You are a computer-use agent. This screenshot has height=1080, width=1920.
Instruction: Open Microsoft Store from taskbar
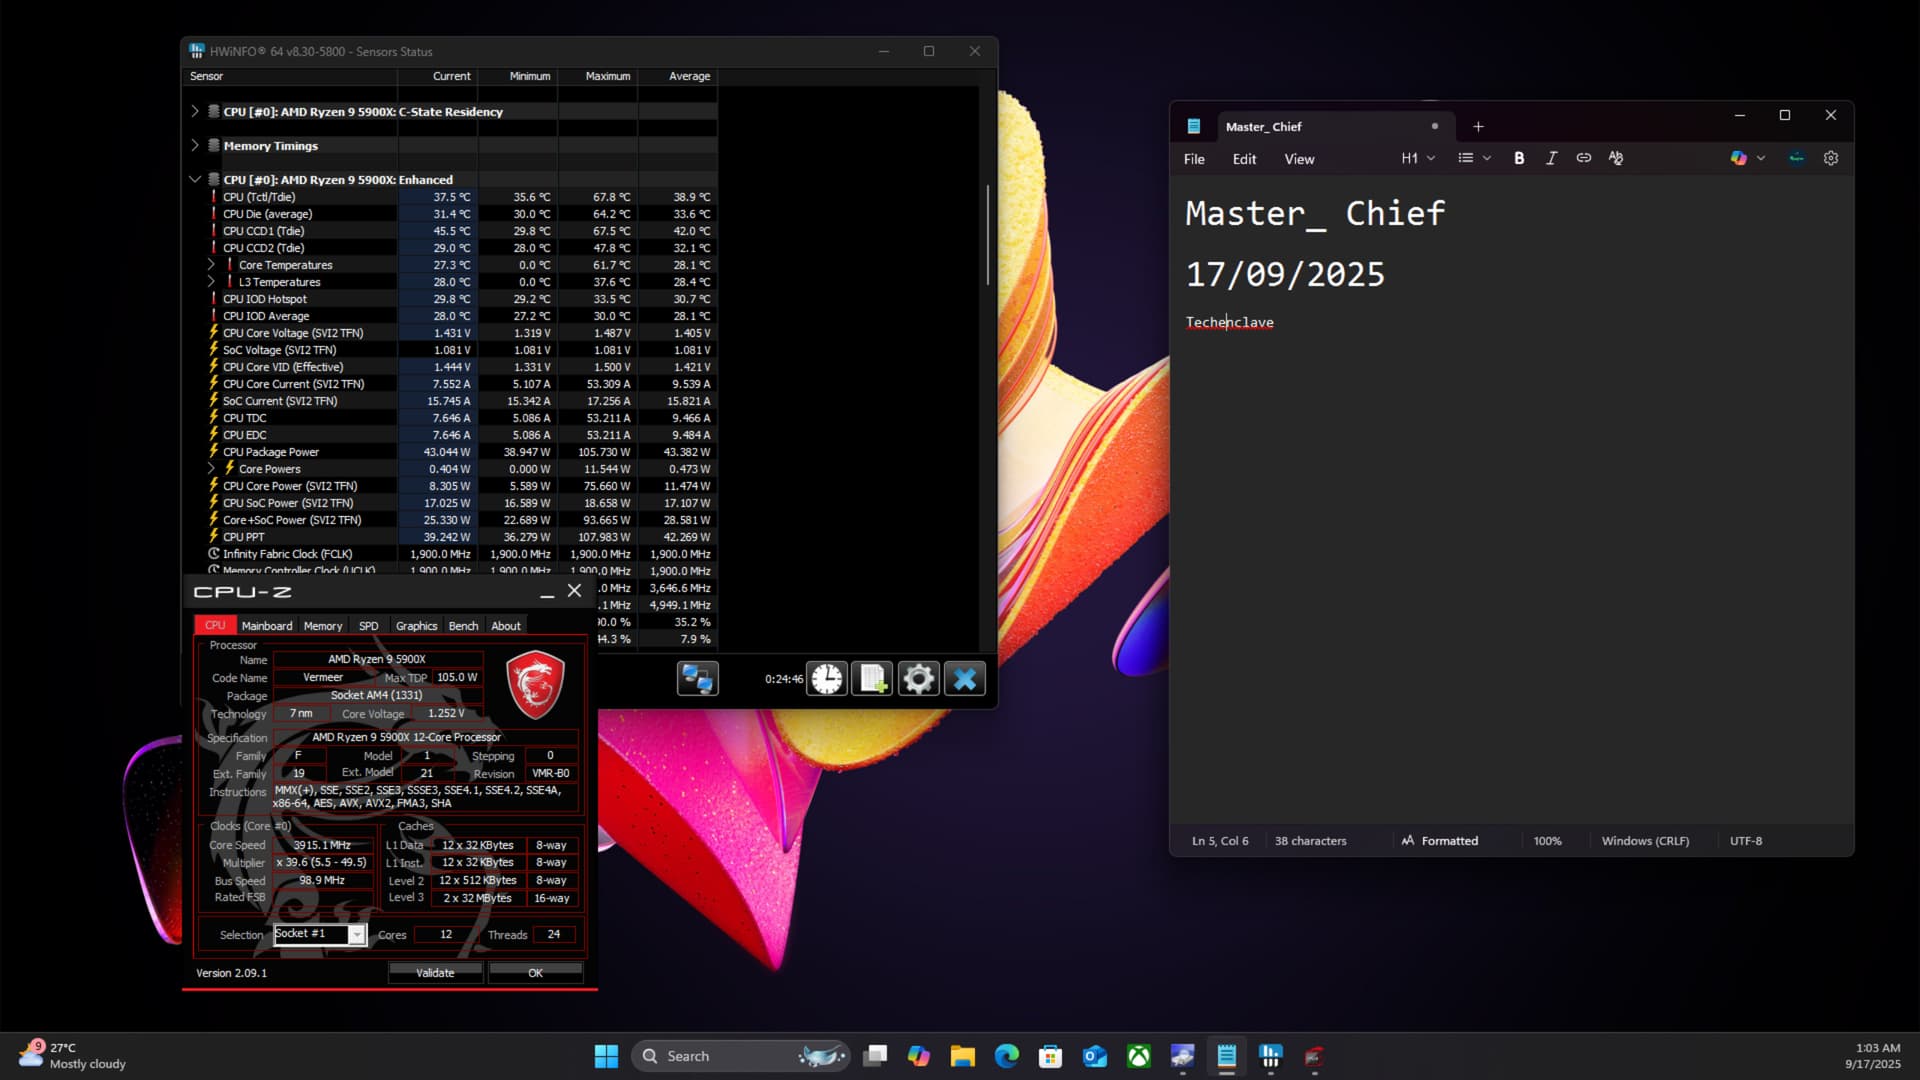click(1051, 1056)
